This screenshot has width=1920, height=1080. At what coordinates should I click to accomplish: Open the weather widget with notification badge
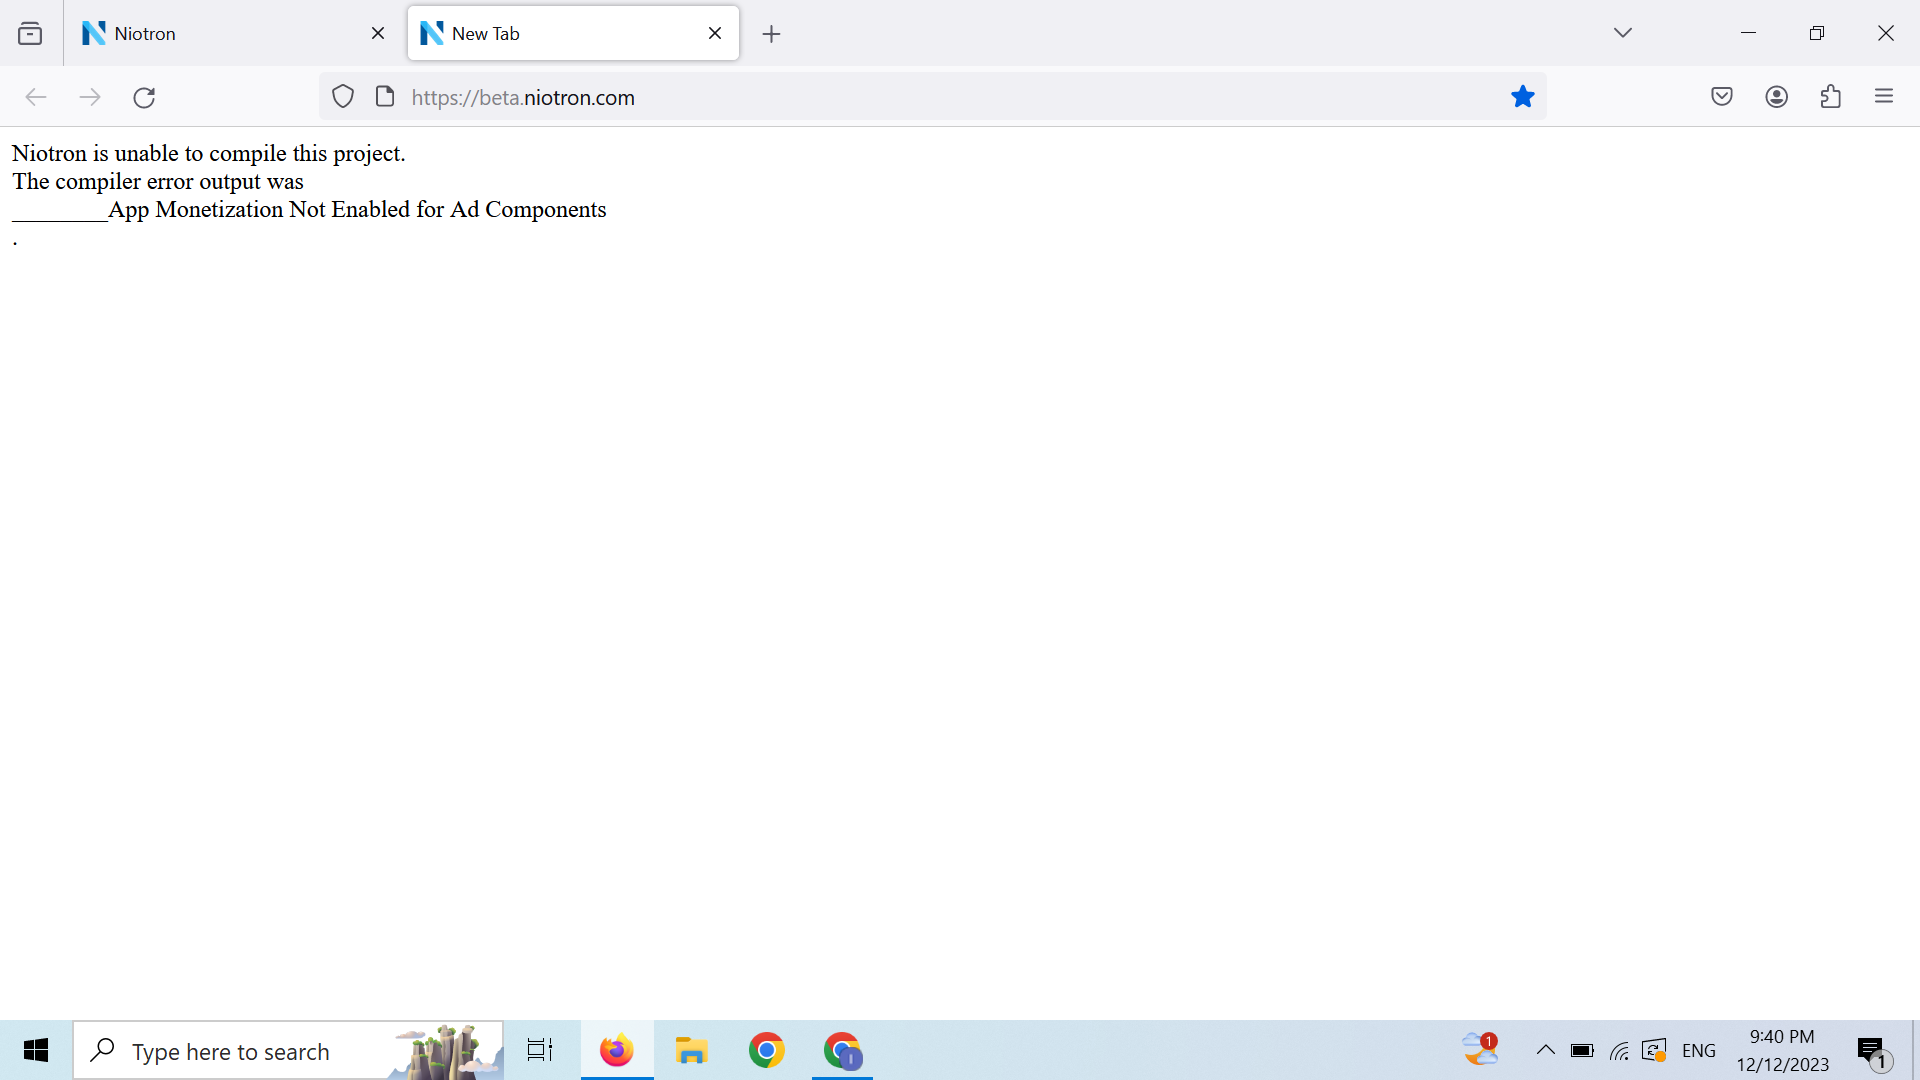pyautogui.click(x=1480, y=1050)
